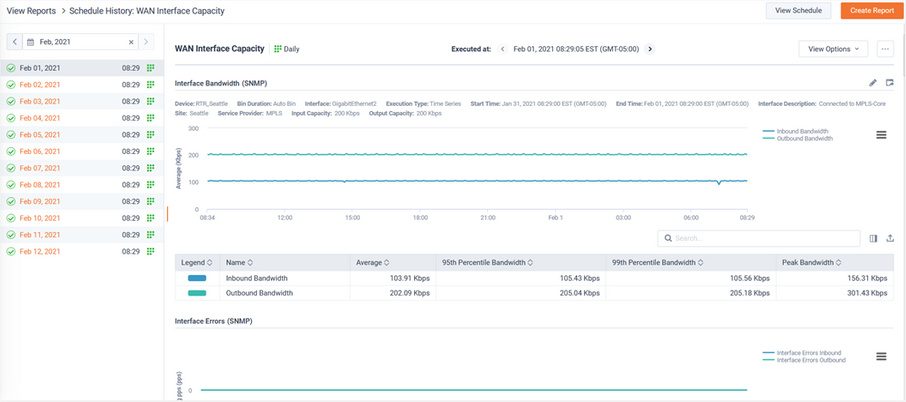Open the View Reports breadcrumb
This screenshot has width=906, height=402.
[31, 11]
